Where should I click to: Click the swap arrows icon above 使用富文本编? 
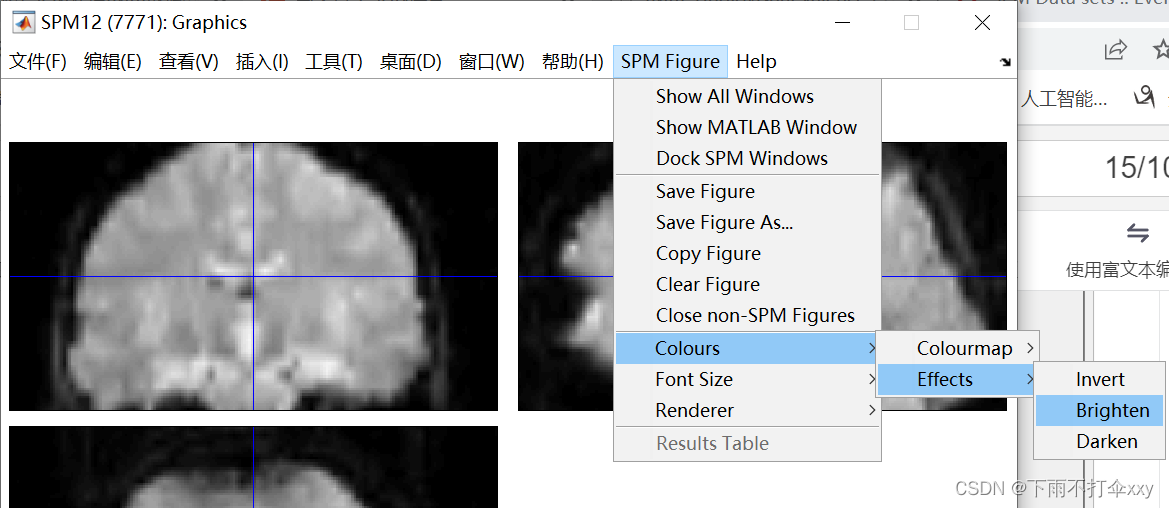point(1138,233)
